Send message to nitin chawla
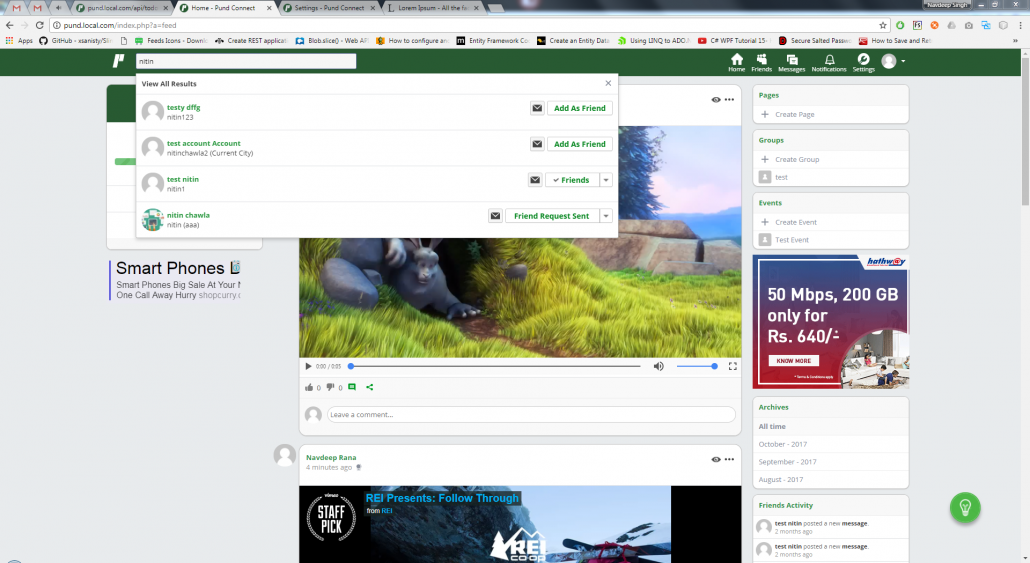The image size is (1030, 563). tap(495, 215)
